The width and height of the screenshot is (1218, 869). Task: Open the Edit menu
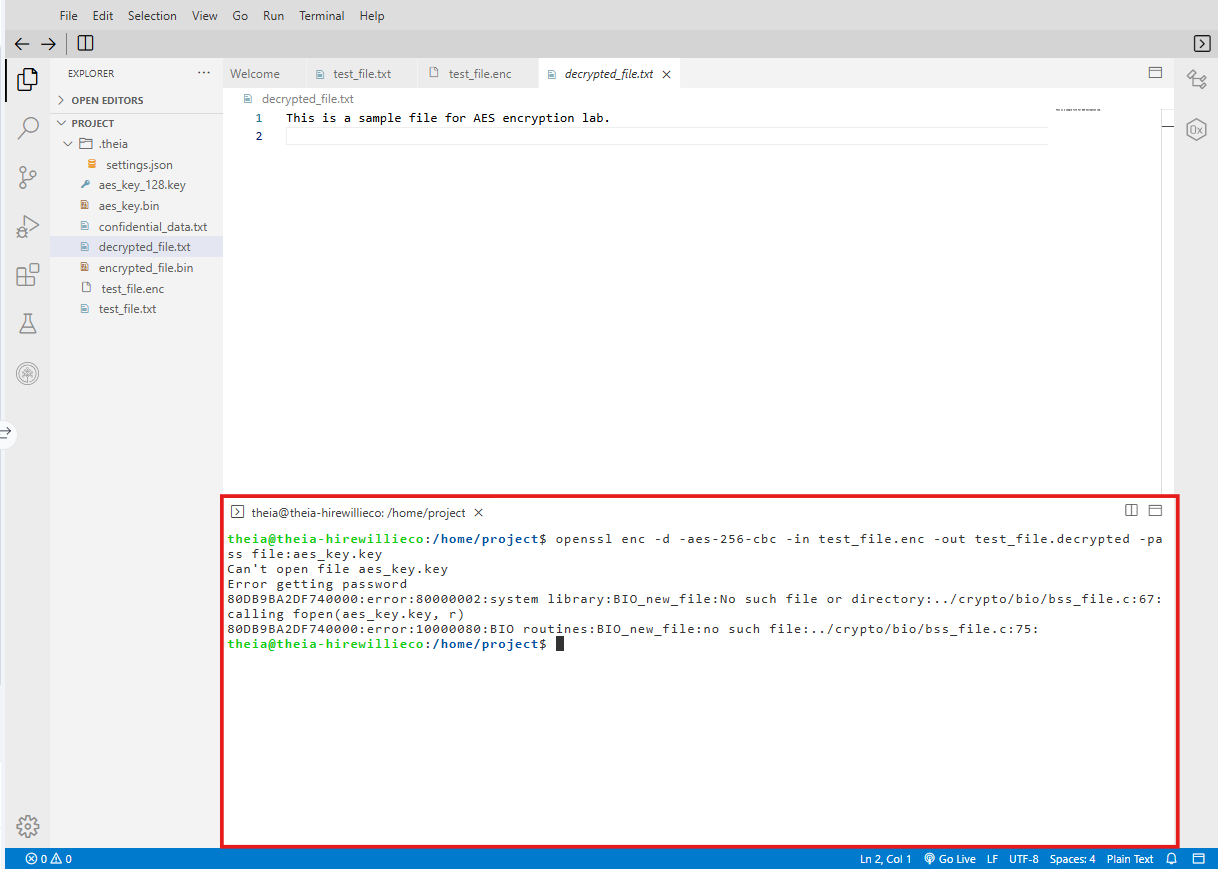point(103,16)
